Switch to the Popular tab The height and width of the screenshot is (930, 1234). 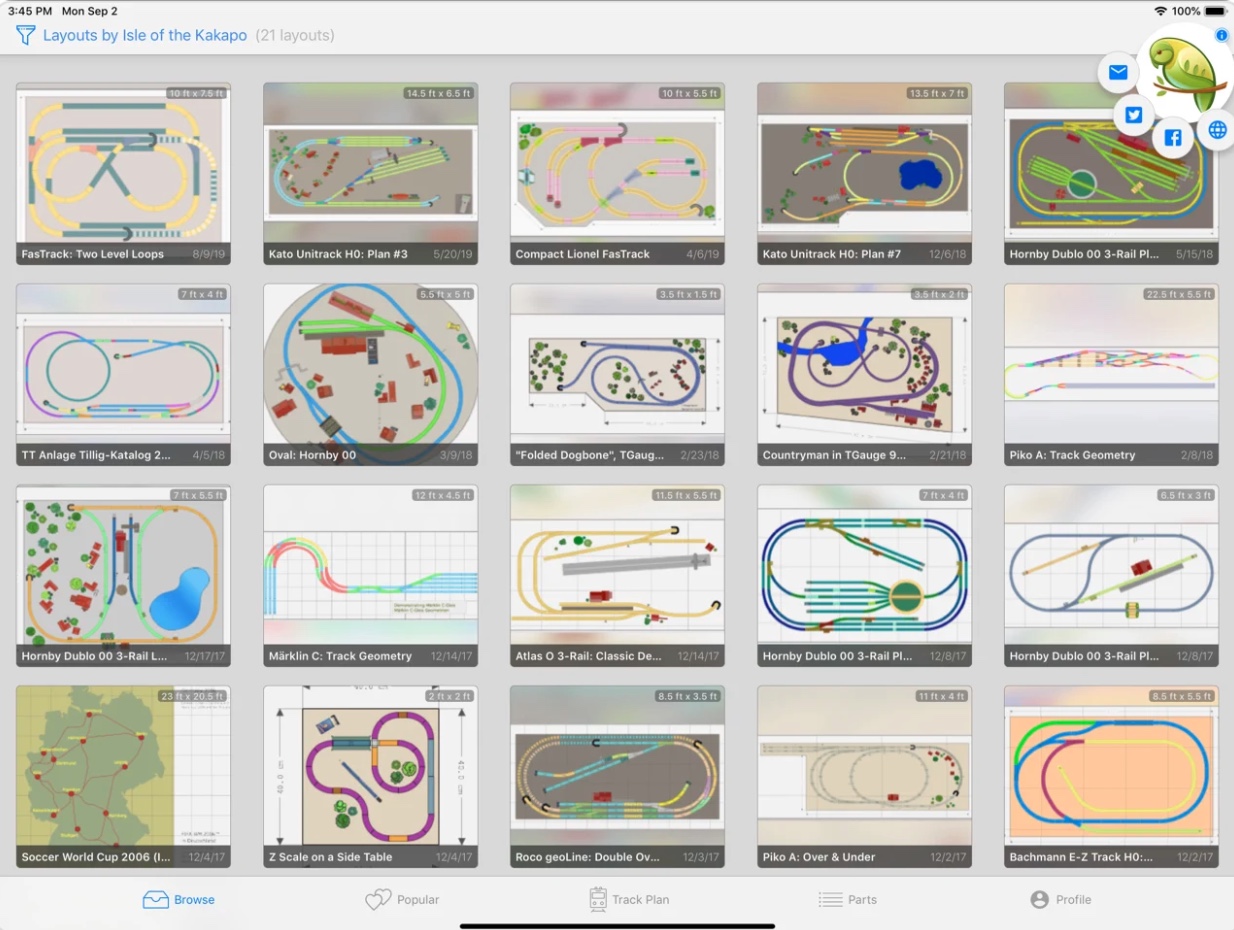click(x=402, y=900)
